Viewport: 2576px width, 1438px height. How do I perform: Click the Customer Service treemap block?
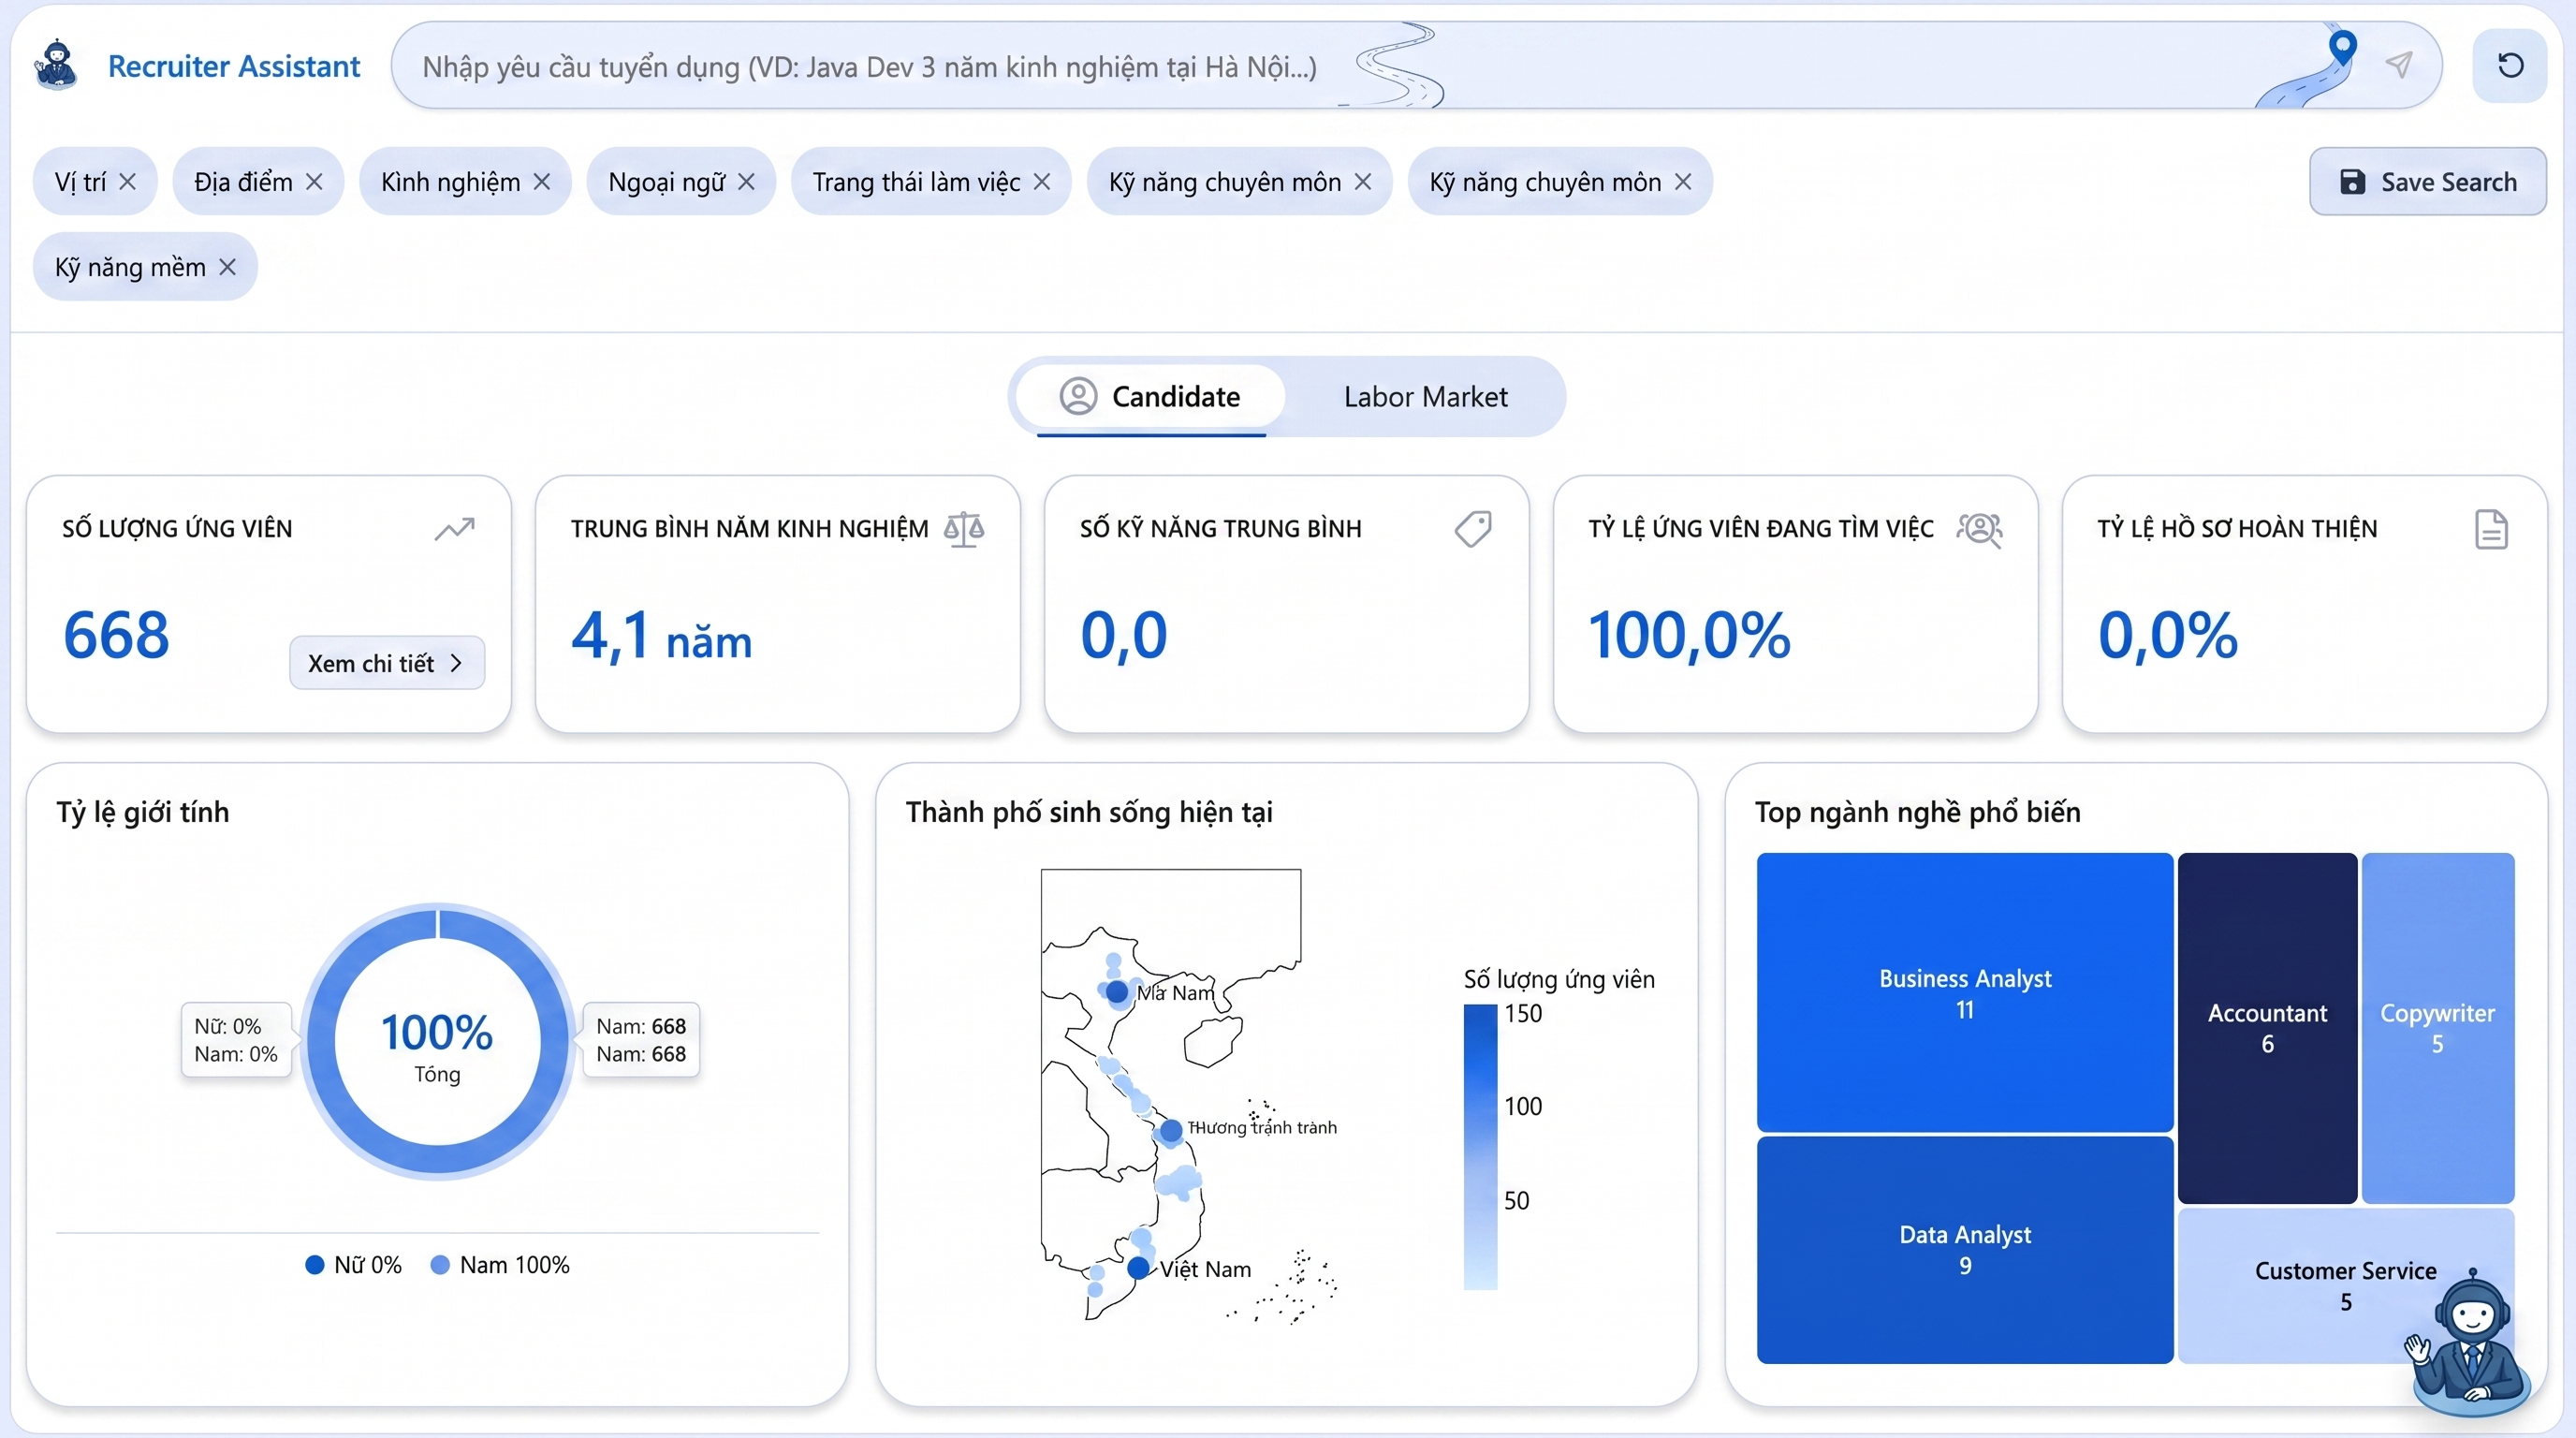click(2345, 1285)
